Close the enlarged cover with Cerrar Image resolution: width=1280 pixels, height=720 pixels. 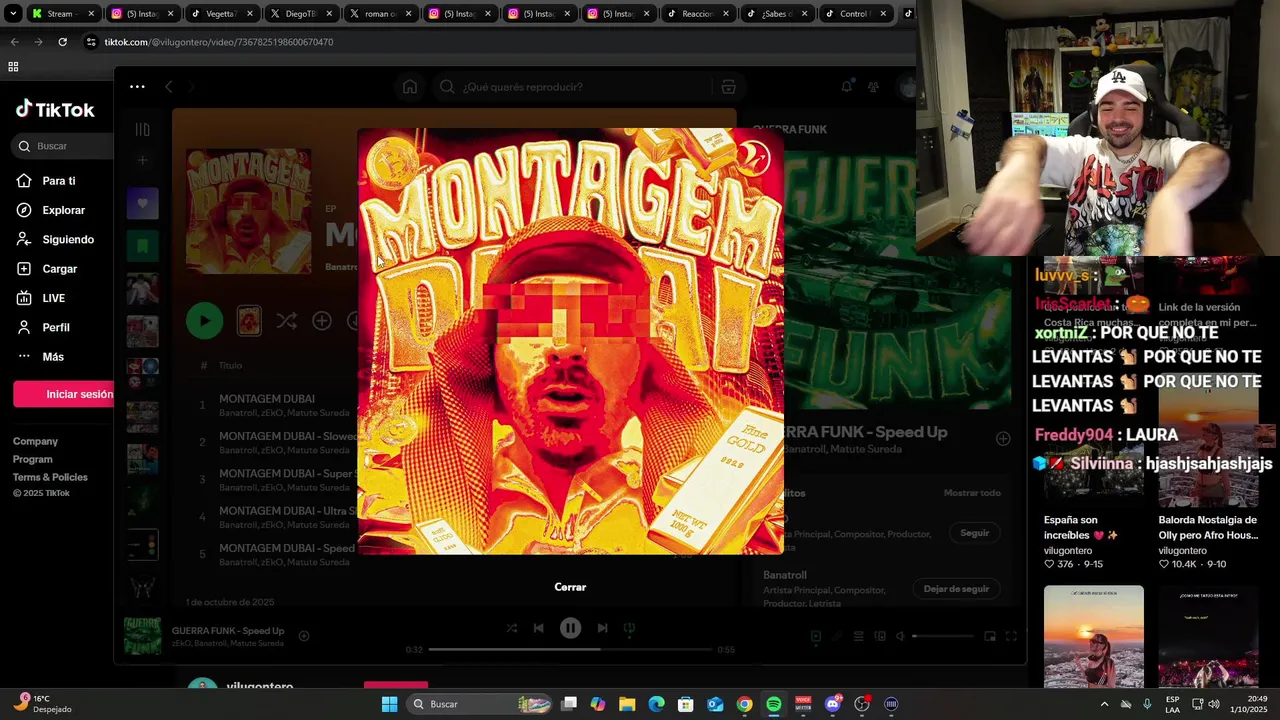(570, 587)
